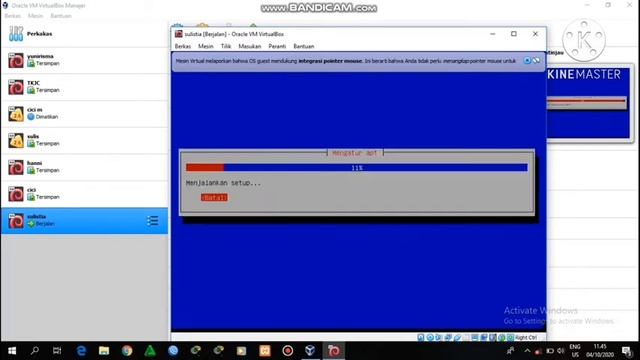The width and height of the screenshot is (640, 360).
Task: Switch to the running VM taskbar icon
Action: 333,351
